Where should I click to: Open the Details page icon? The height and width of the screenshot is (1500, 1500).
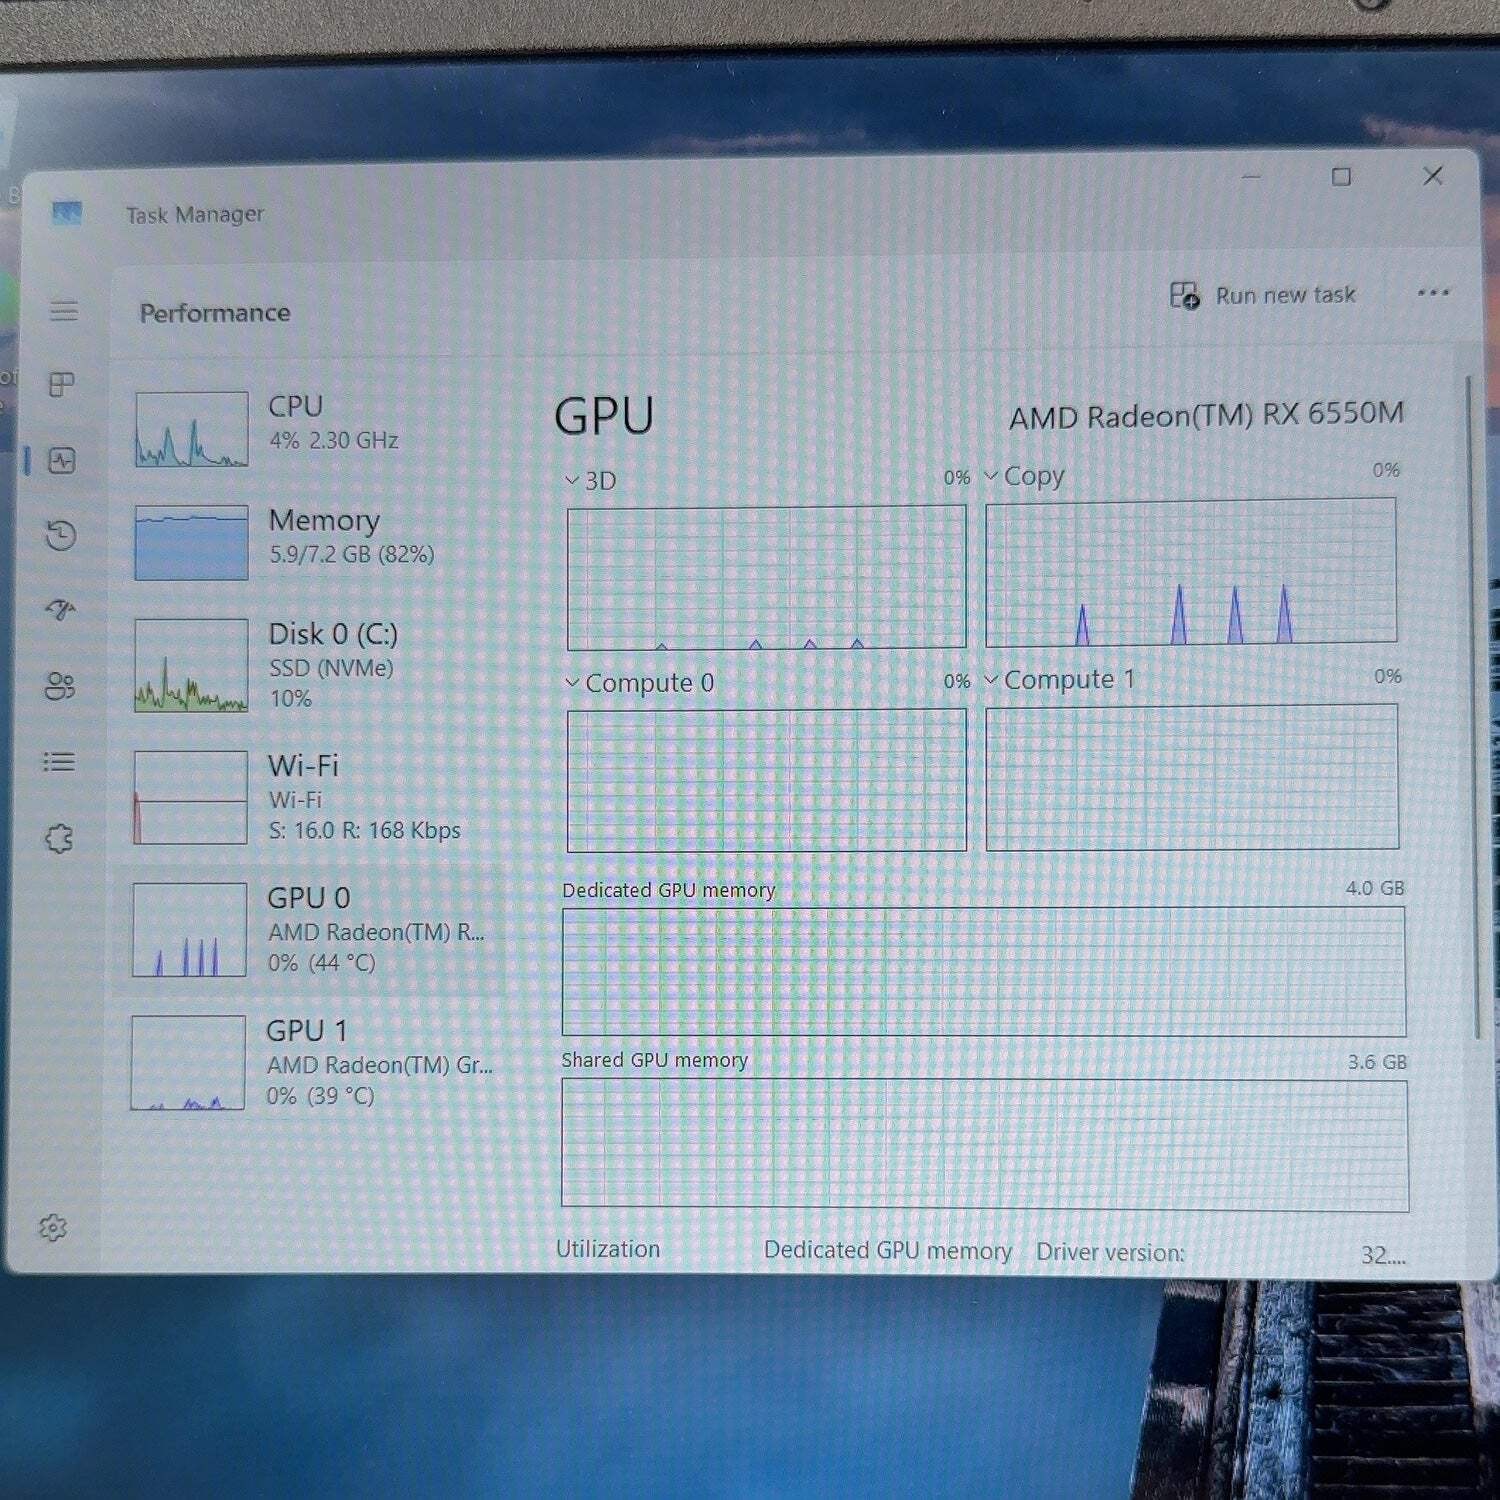[59, 762]
